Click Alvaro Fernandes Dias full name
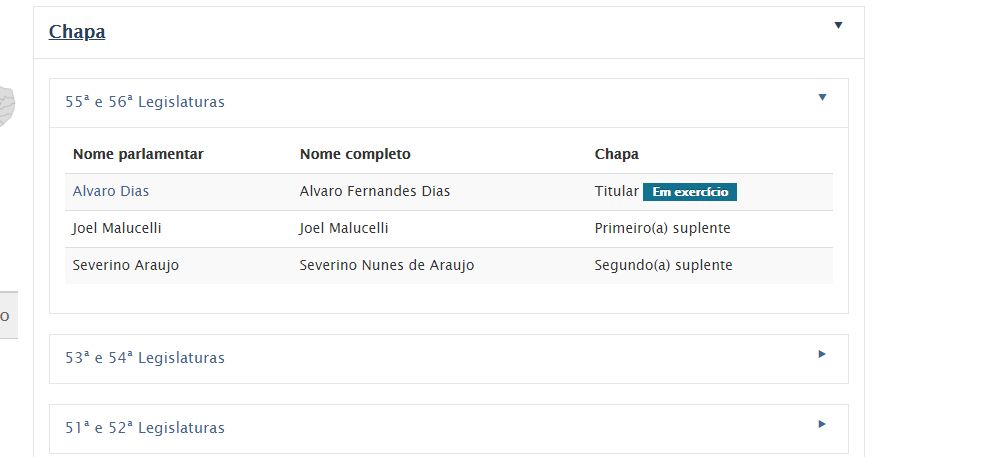The image size is (987, 457). [375, 191]
